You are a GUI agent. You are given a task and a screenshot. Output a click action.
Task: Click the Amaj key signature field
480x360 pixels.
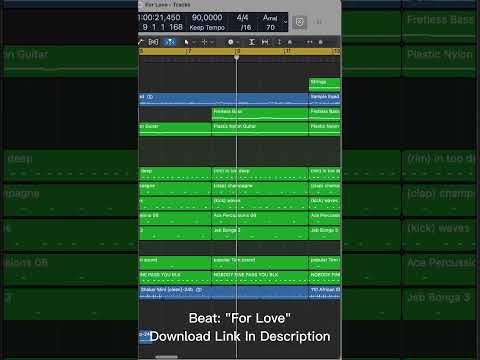click(270, 17)
